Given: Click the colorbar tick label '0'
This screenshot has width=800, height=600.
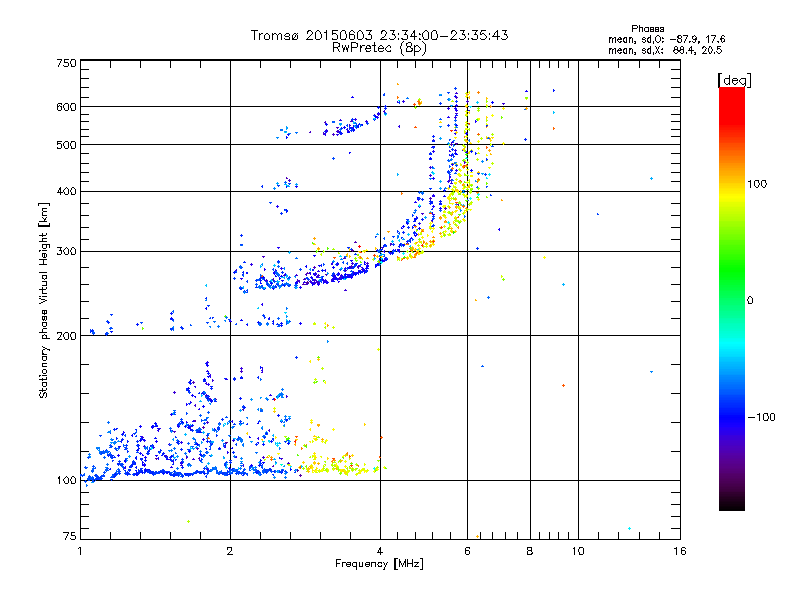Looking at the screenshot, I should (750, 301).
